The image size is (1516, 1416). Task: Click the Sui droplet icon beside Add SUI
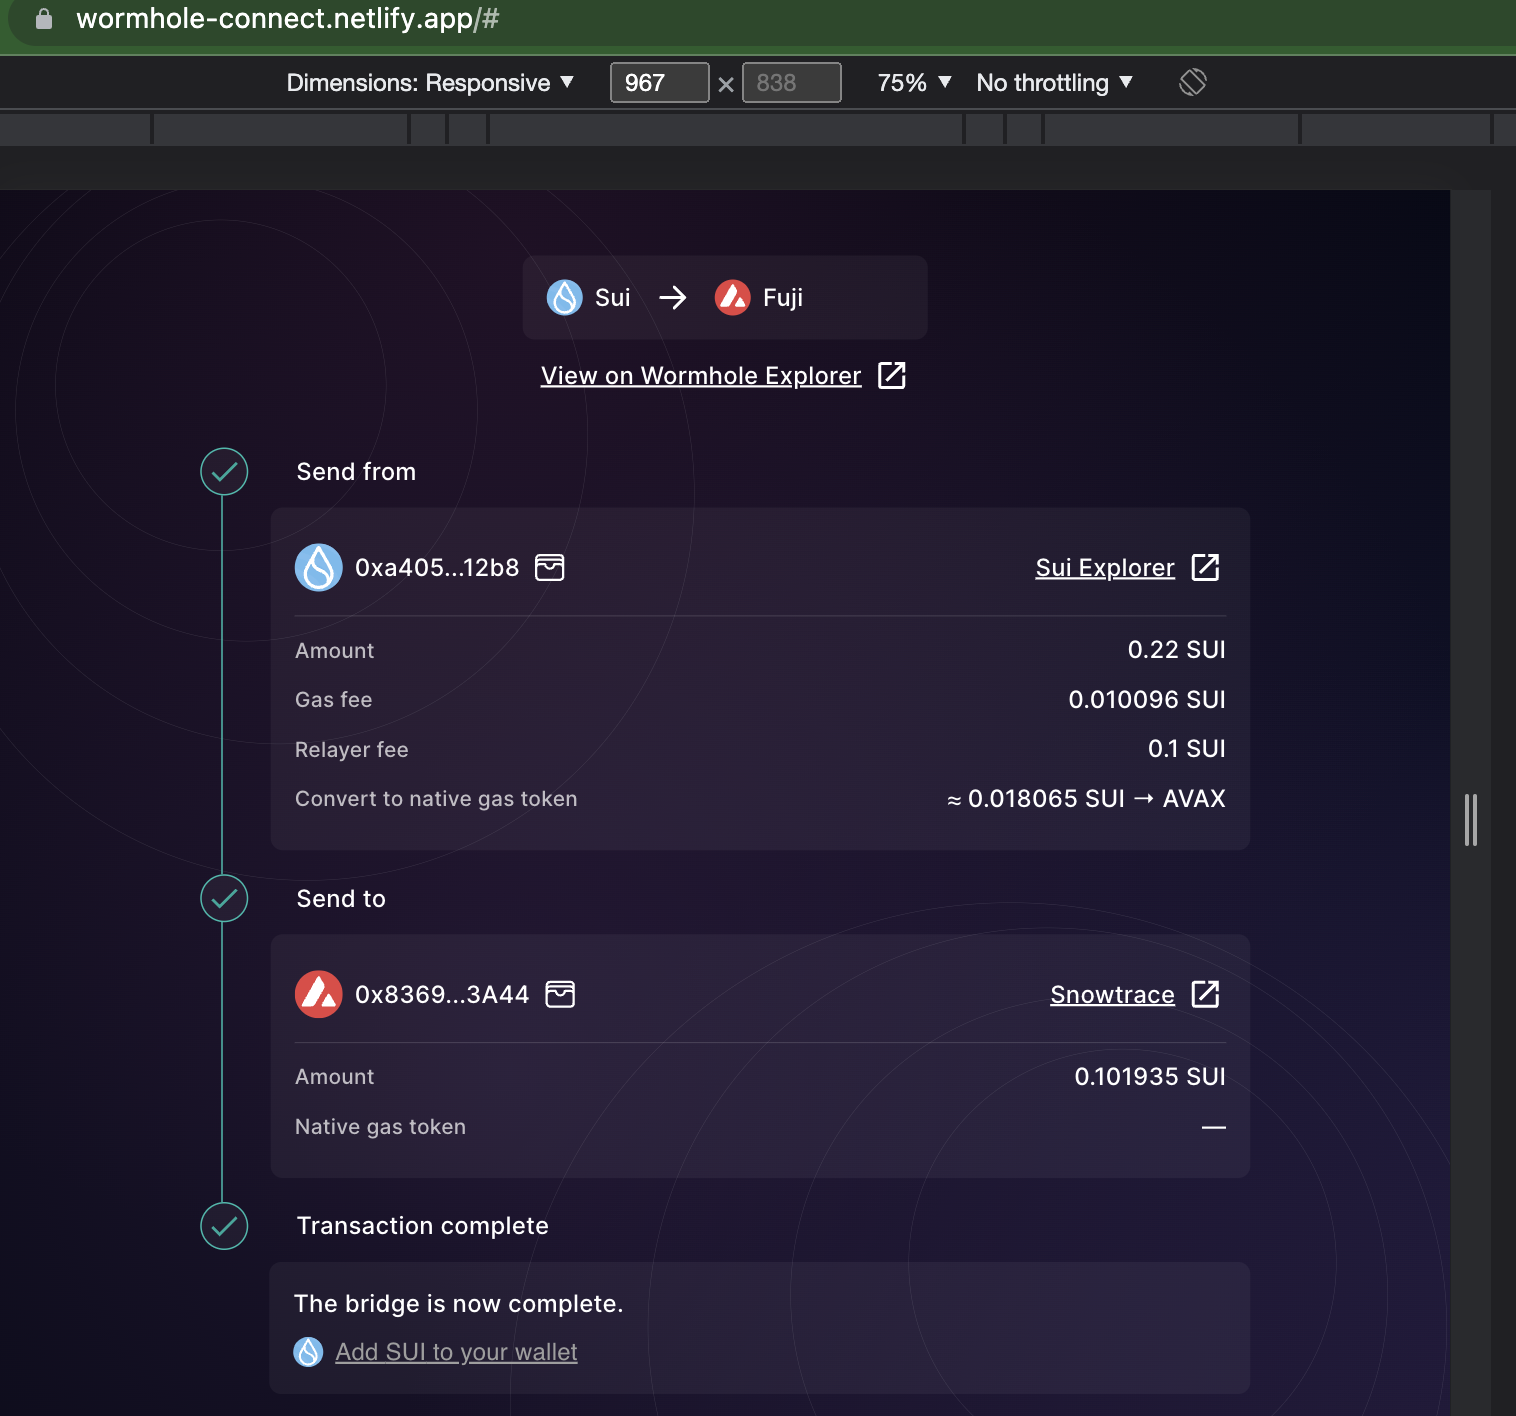(x=309, y=1351)
